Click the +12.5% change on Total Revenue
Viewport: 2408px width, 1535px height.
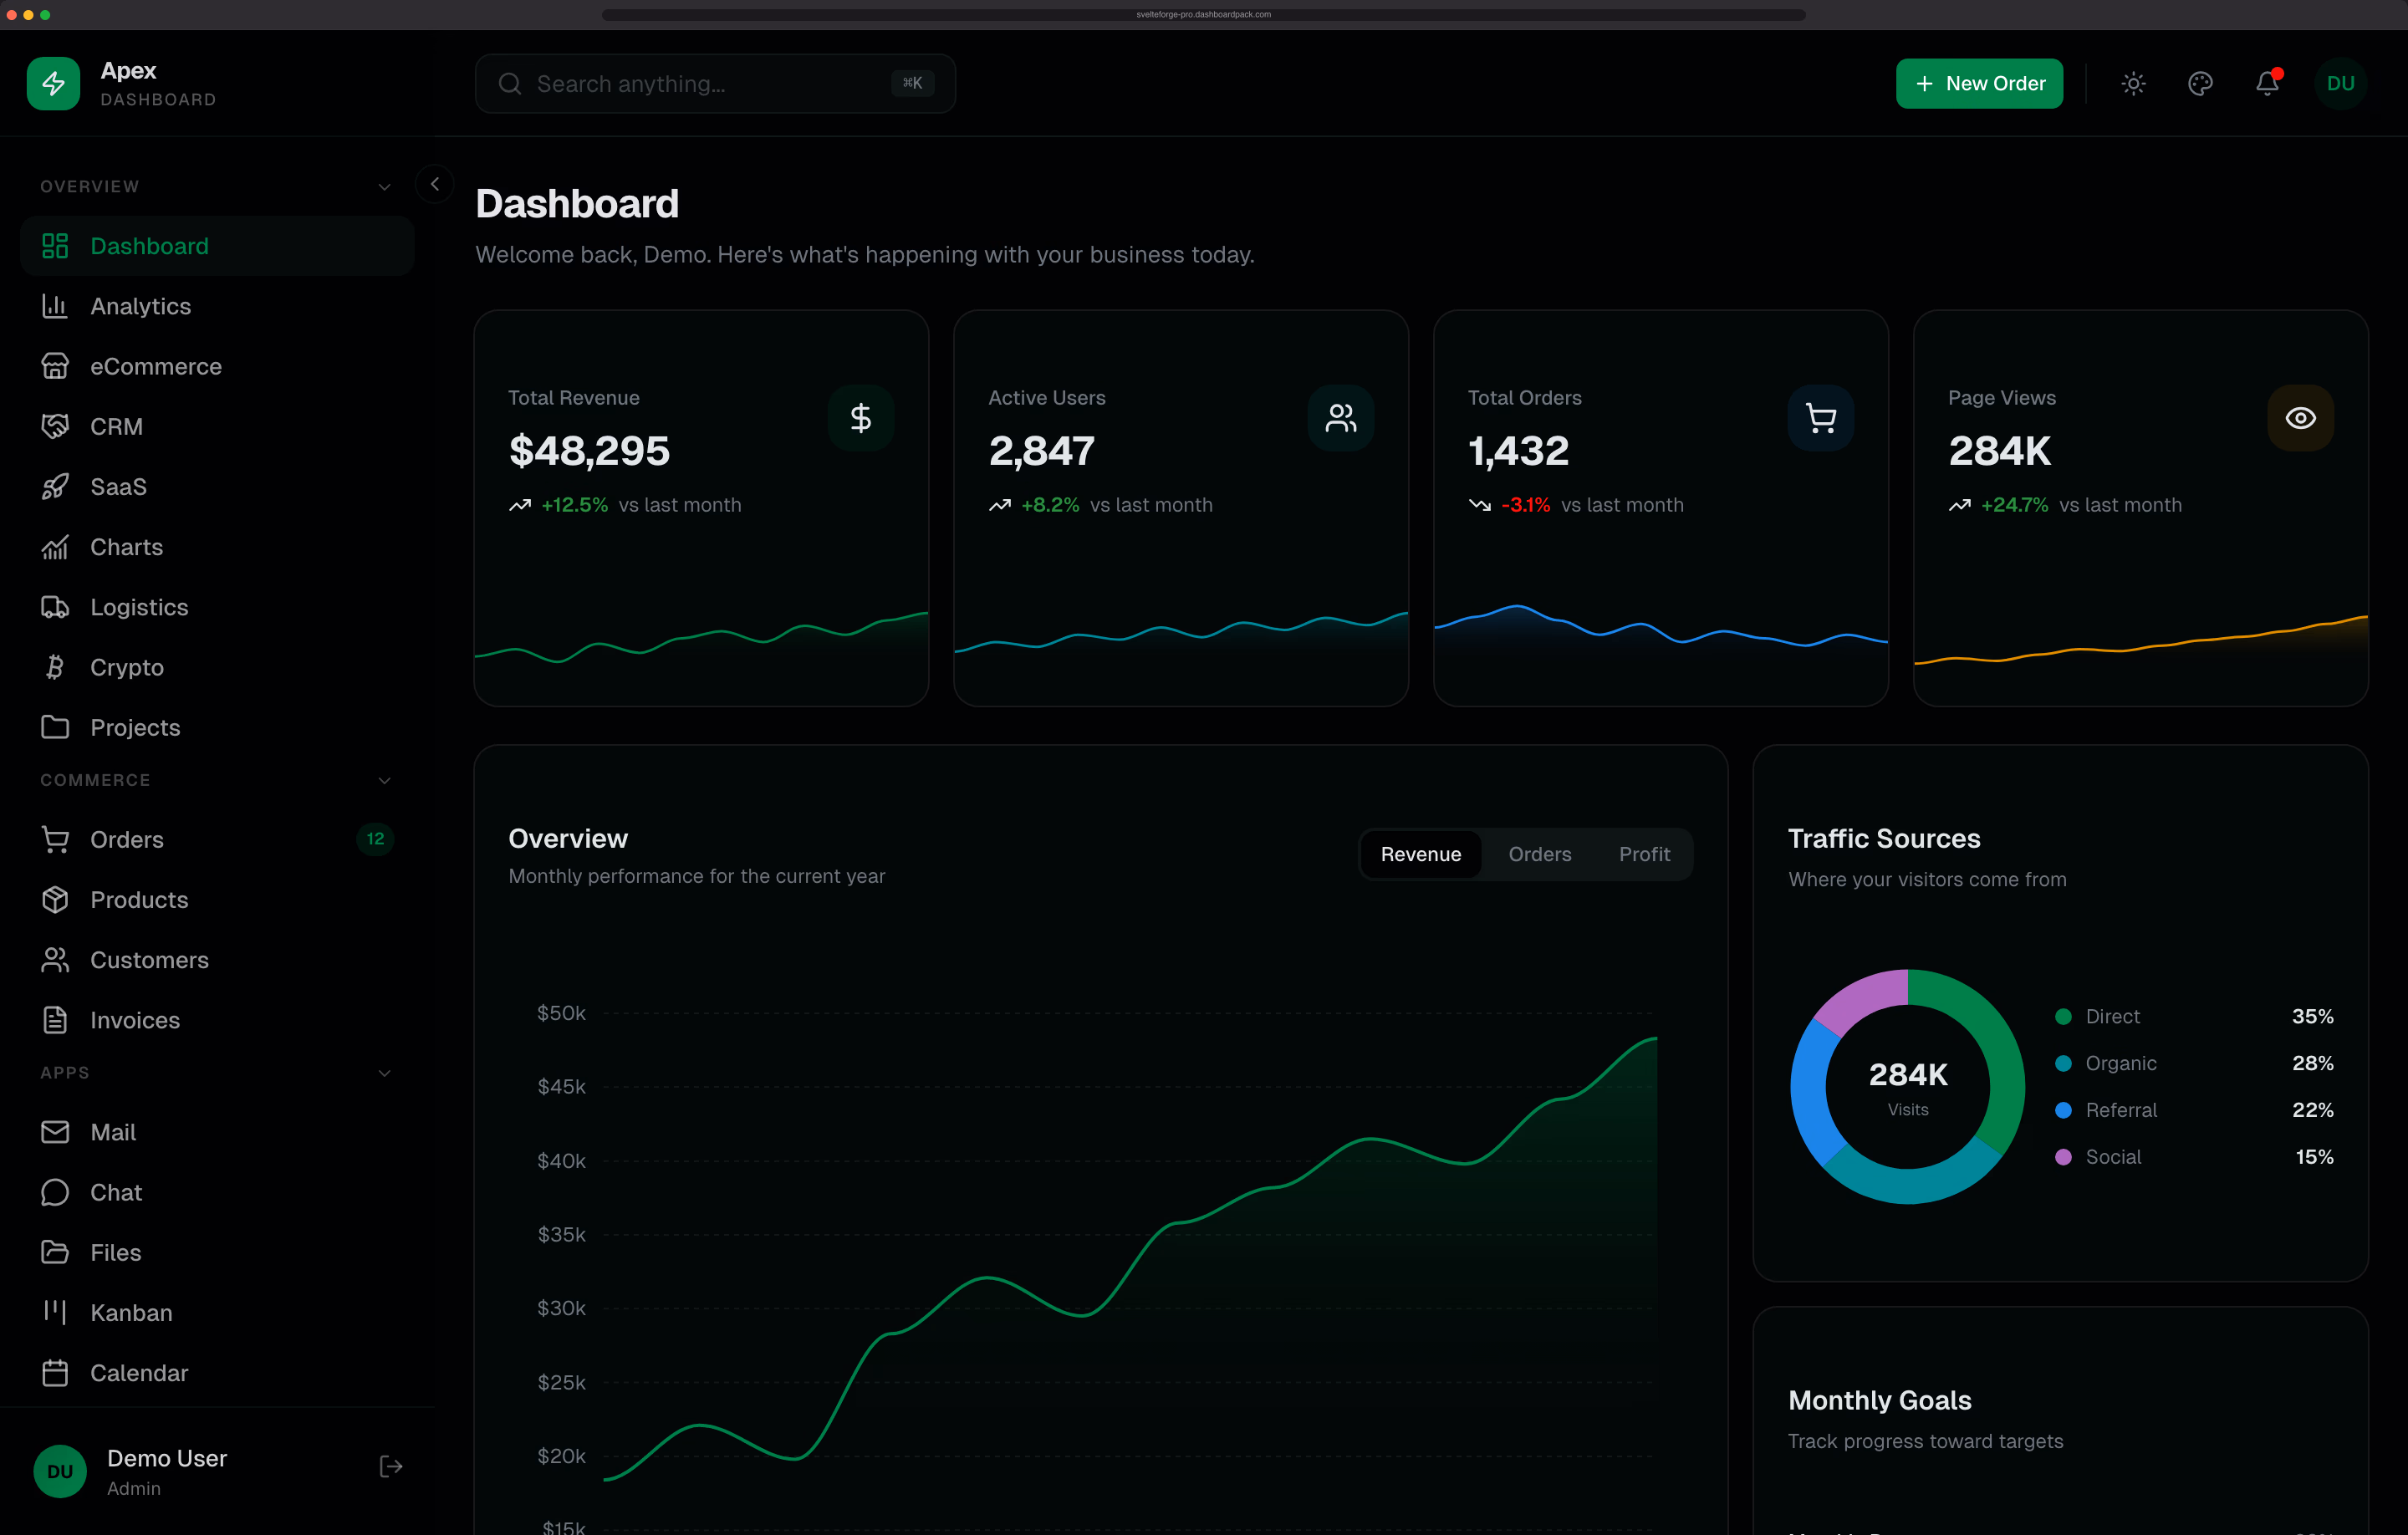(x=574, y=505)
